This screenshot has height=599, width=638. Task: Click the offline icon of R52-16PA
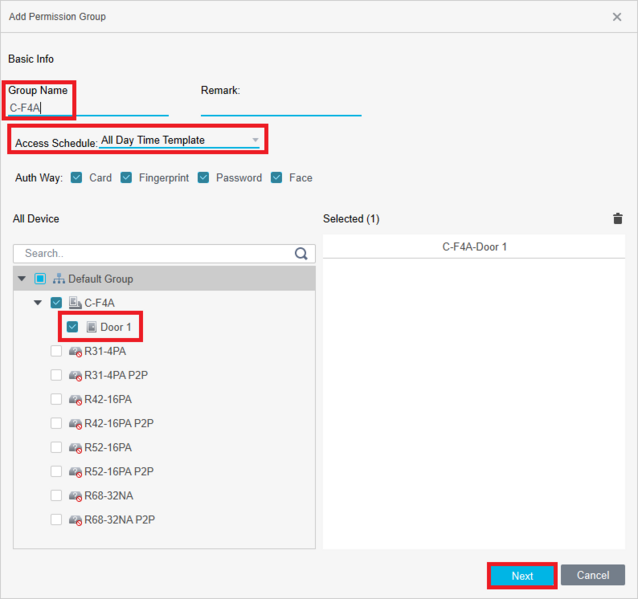tap(75, 448)
